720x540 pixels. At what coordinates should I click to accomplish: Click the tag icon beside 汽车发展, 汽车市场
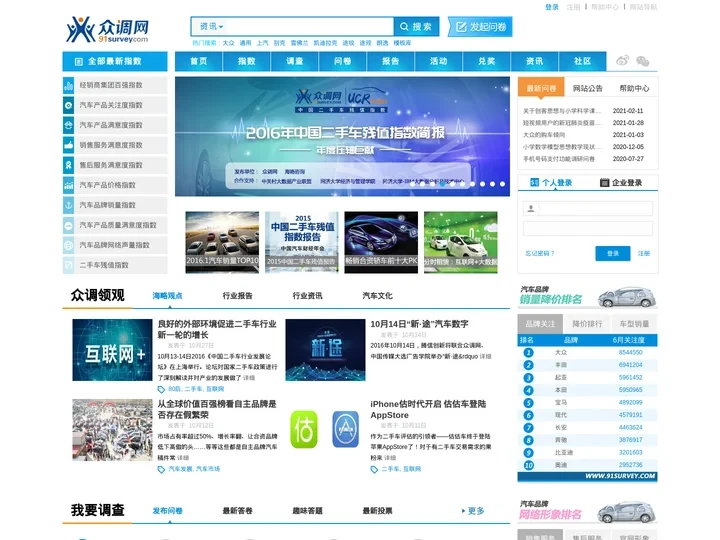pos(161,469)
